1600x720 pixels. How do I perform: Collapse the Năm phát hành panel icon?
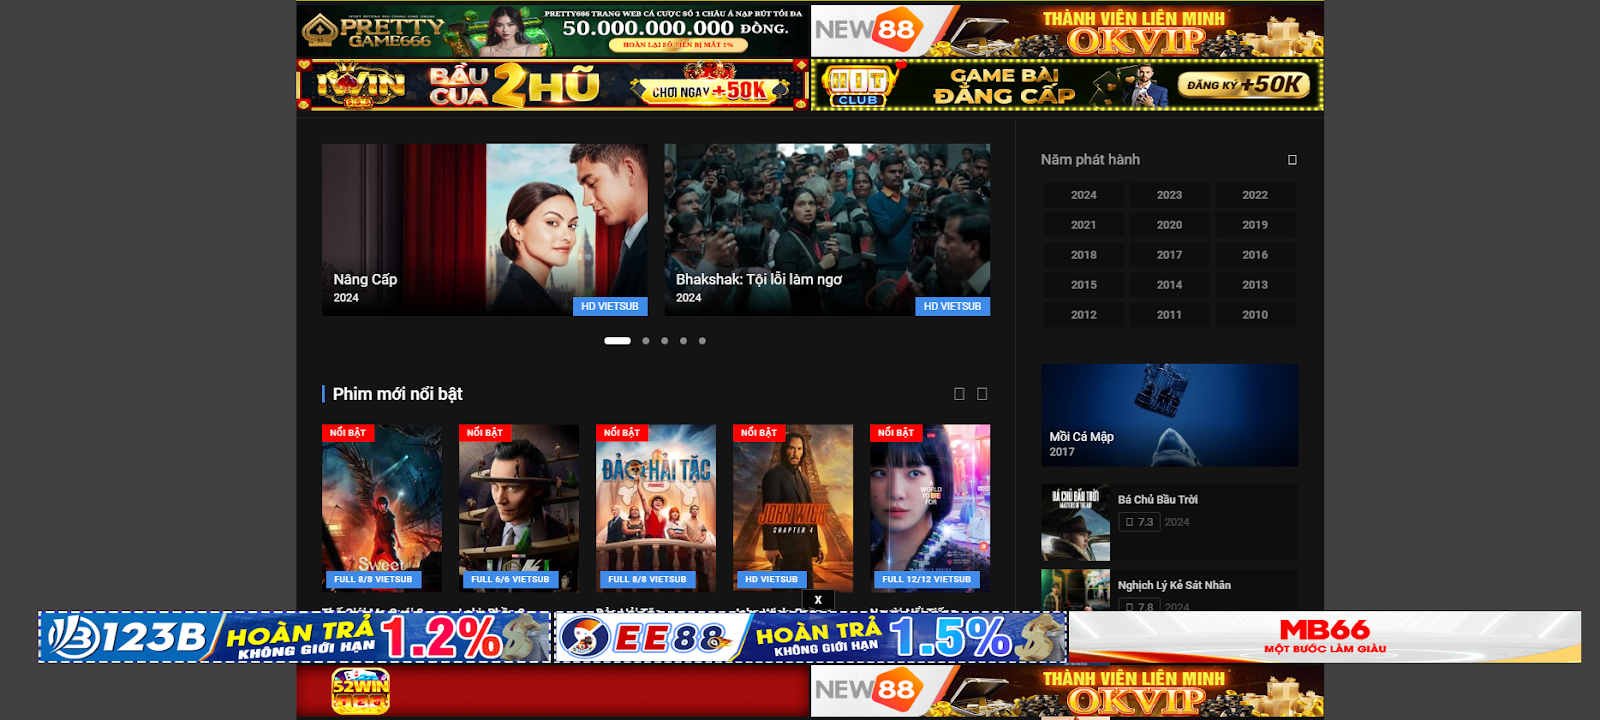[1292, 160]
